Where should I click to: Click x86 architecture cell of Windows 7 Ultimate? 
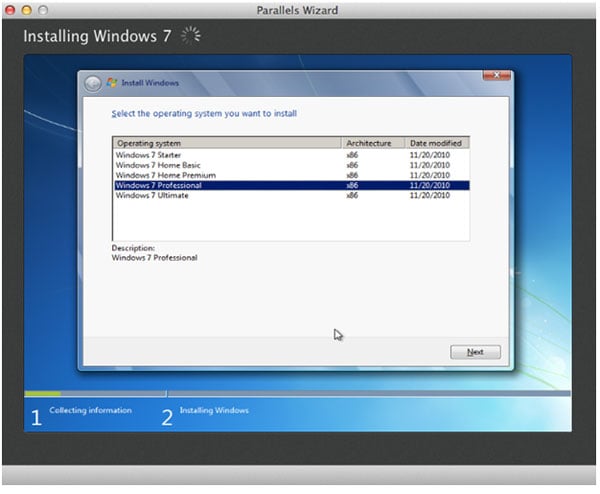pyautogui.click(x=352, y=196)
